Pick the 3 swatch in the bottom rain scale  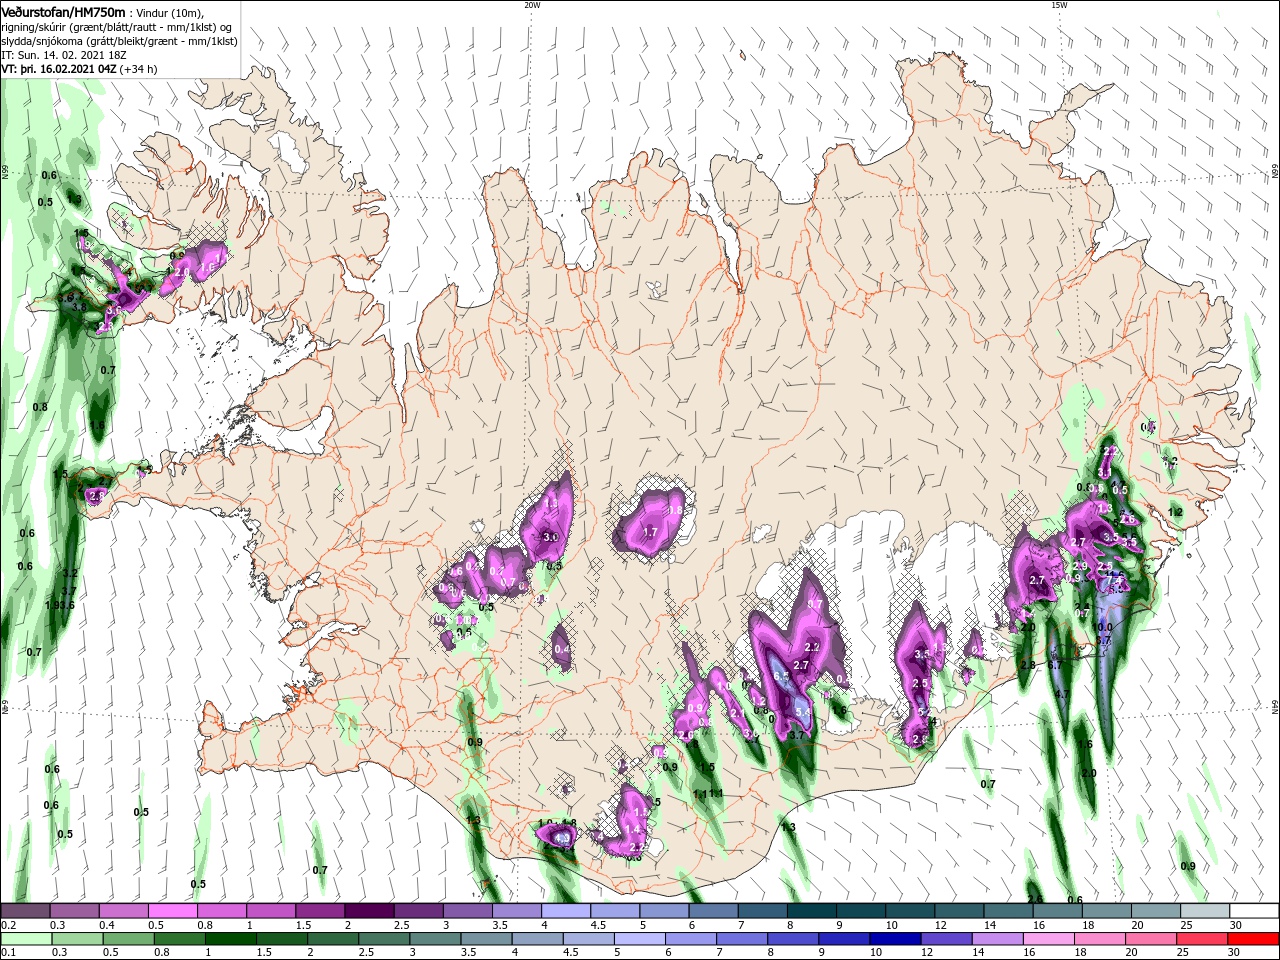coord(434,939)
